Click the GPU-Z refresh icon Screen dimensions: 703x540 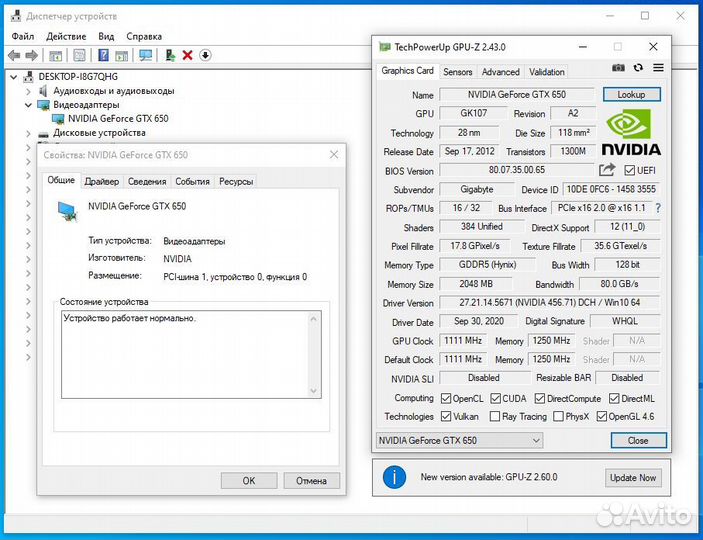click(x=638, y=68)
